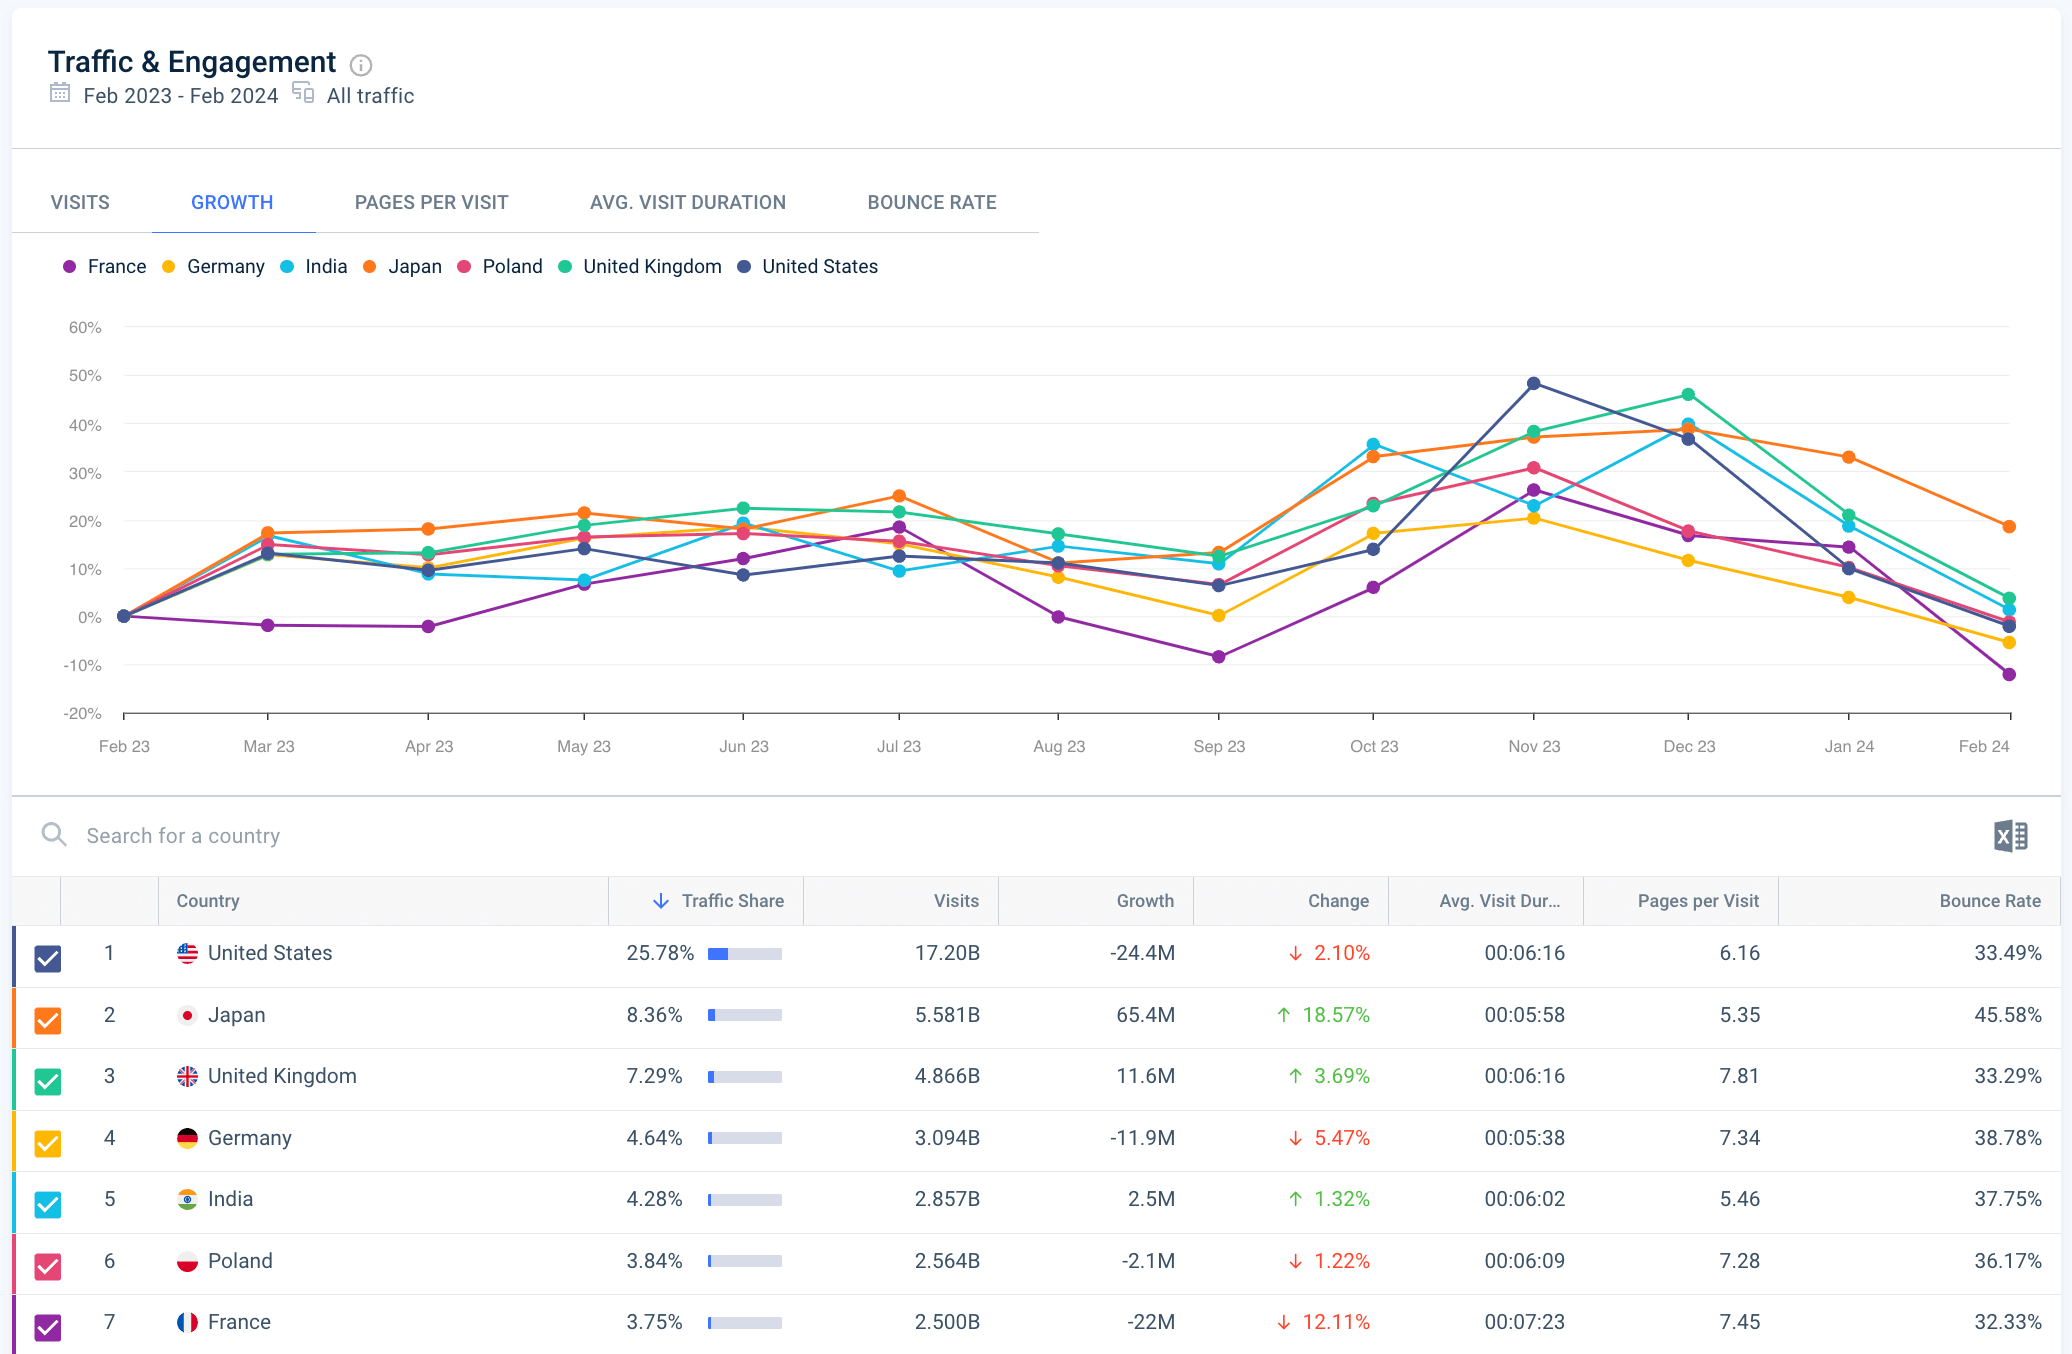Click the Excel export icon

point(2010,836)
